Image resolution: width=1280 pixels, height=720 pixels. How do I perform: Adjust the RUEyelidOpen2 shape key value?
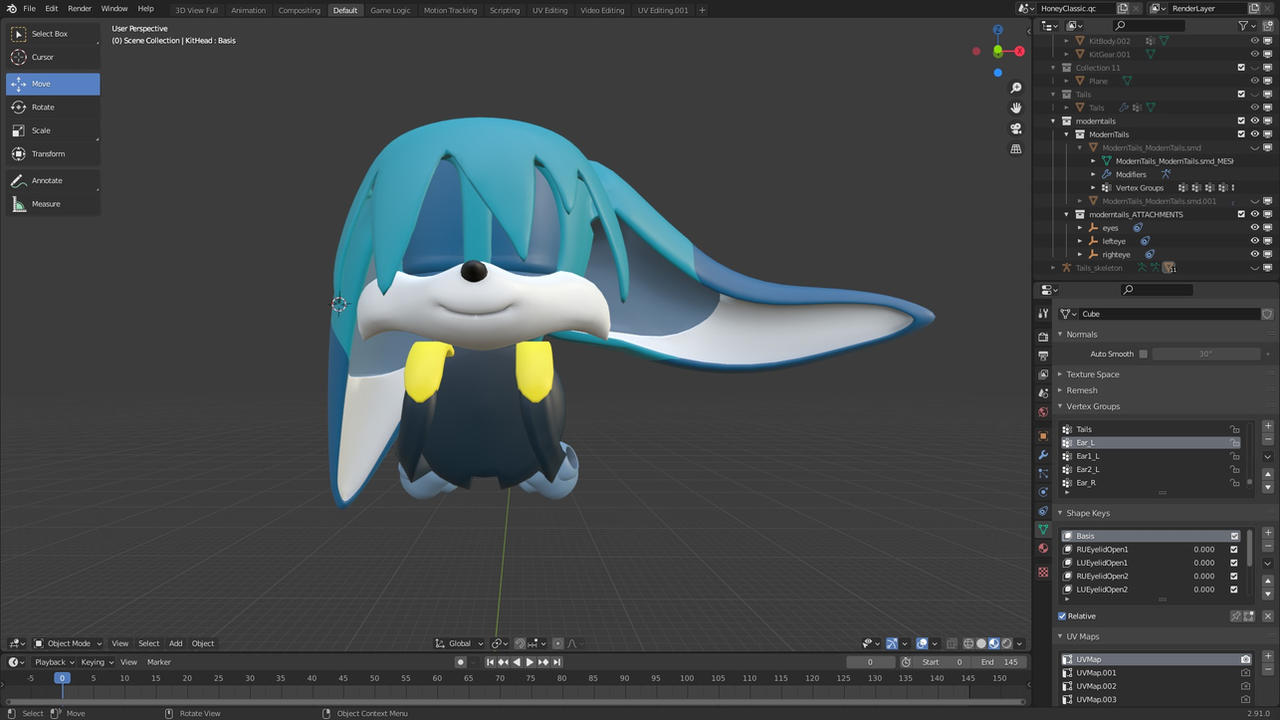1204,576
